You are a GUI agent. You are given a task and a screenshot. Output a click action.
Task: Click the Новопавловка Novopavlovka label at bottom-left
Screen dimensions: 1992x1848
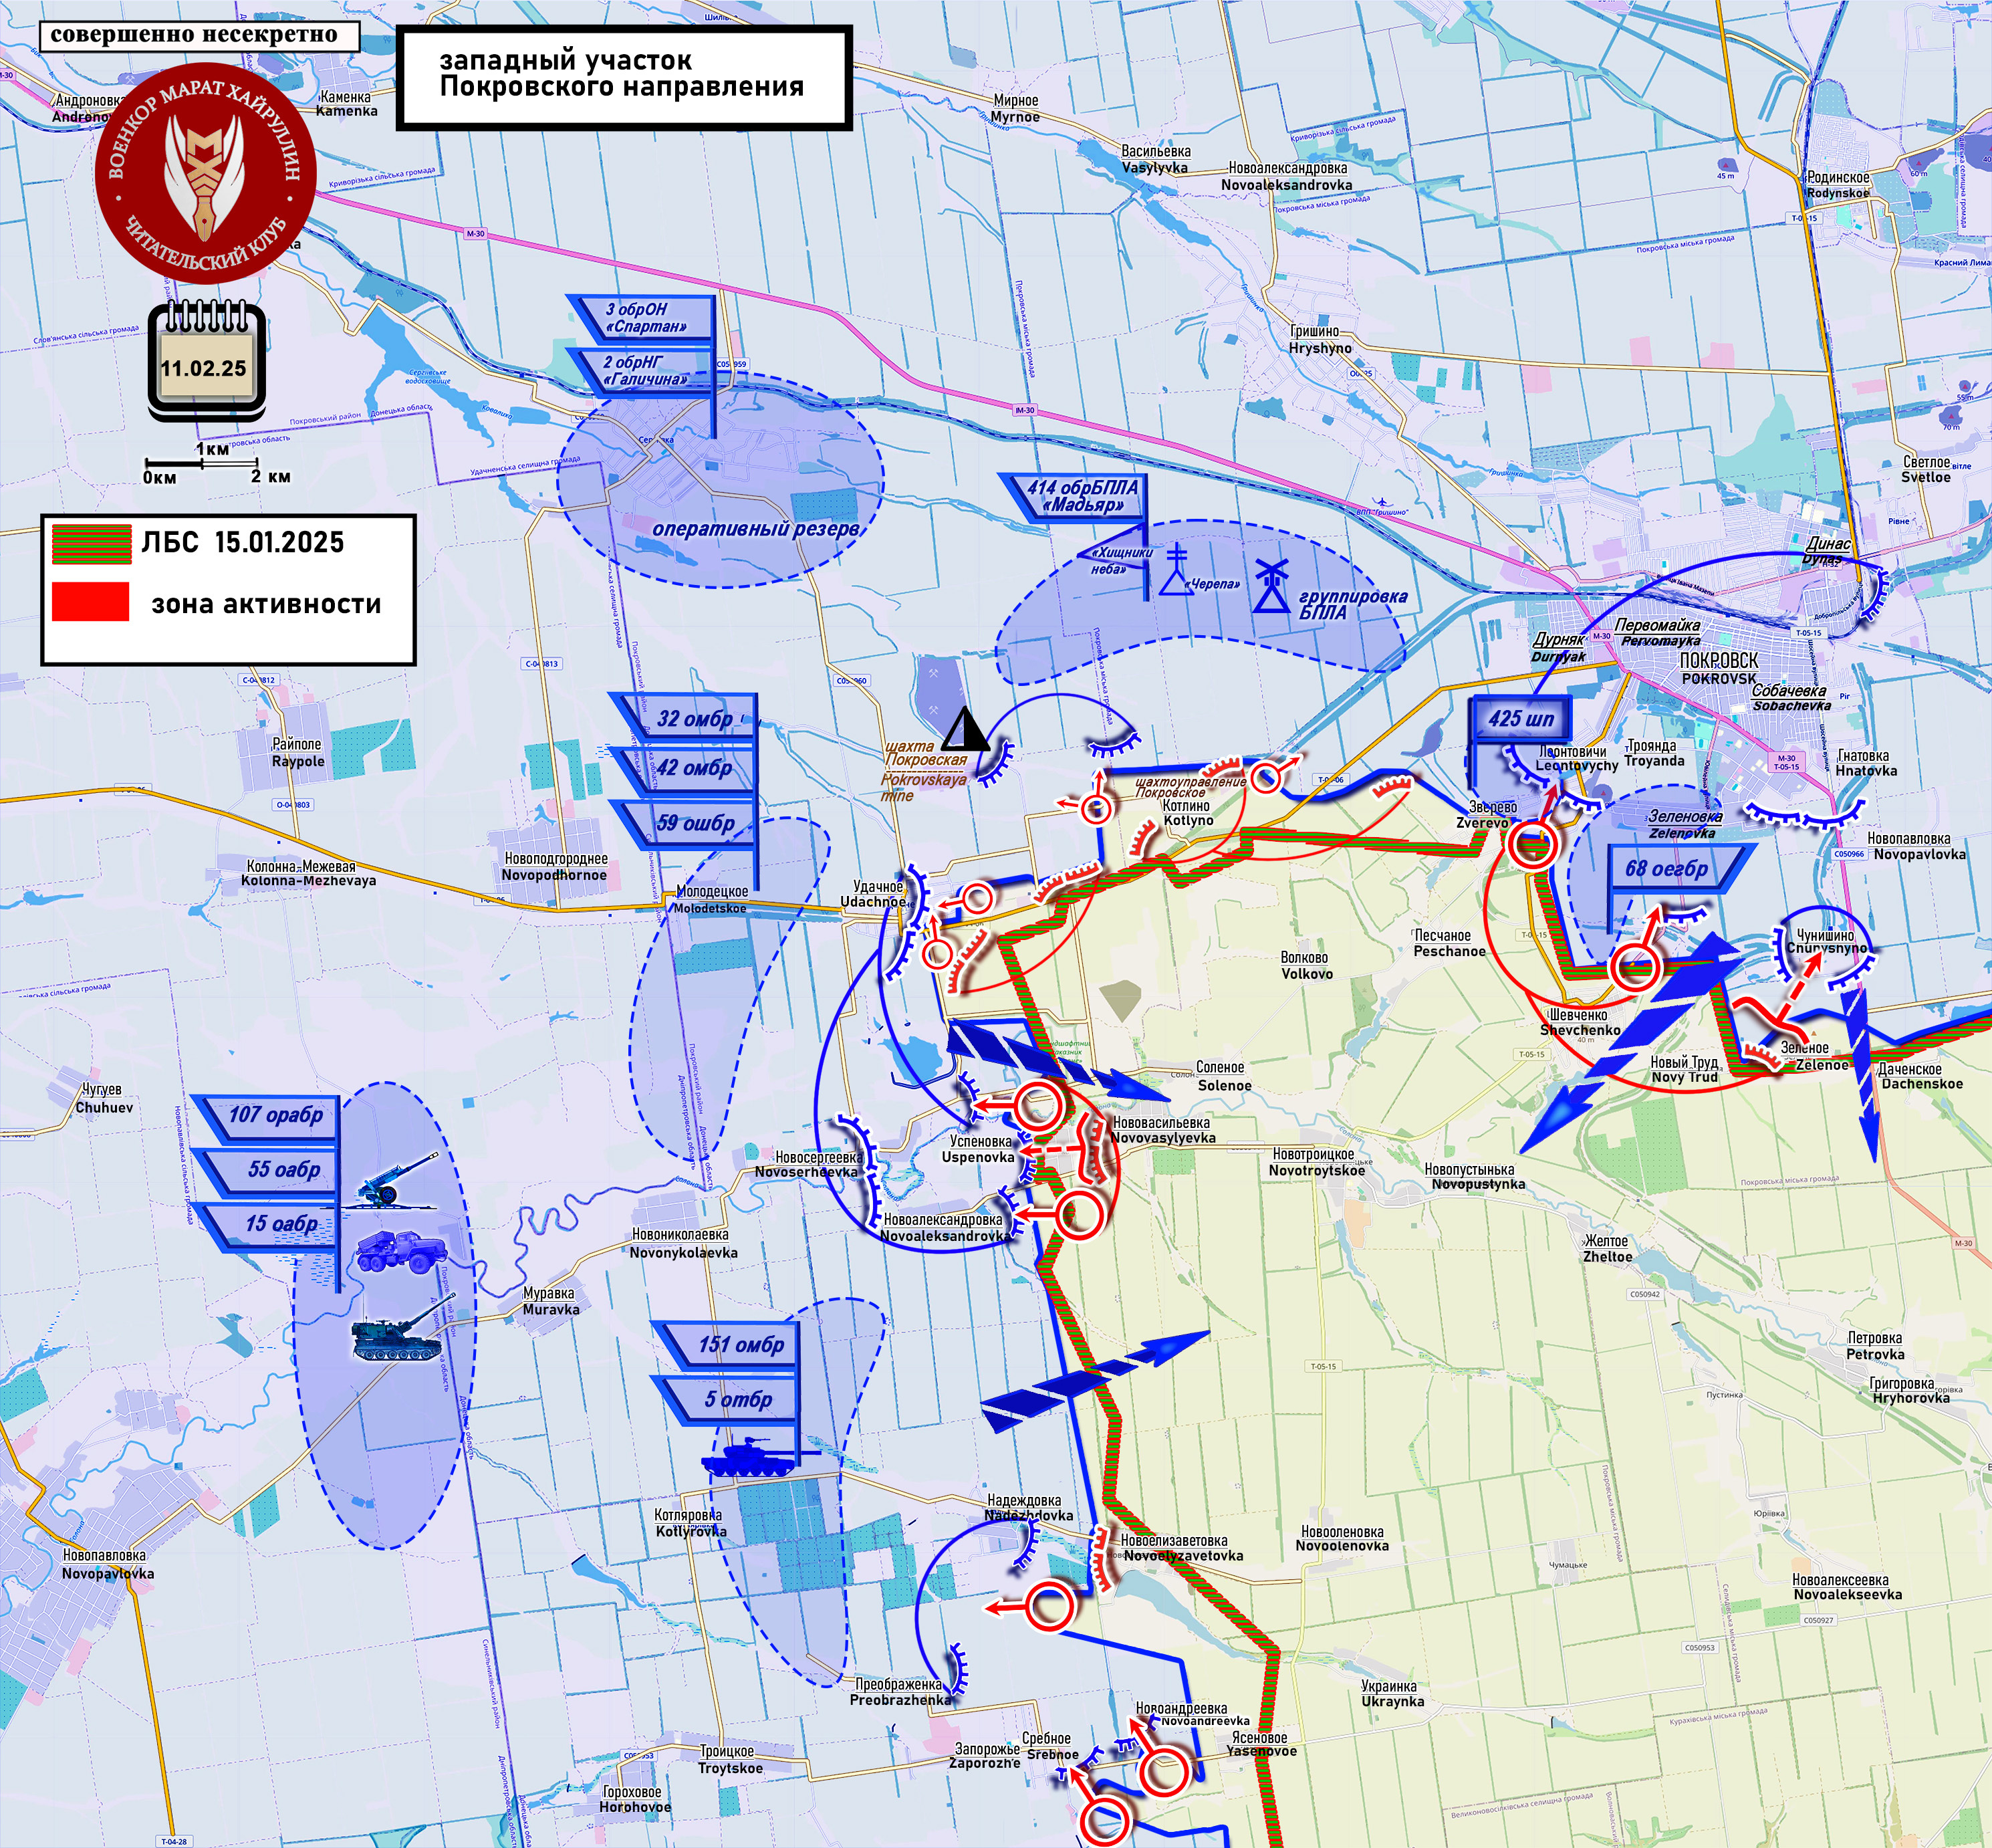coord(108,1565)
